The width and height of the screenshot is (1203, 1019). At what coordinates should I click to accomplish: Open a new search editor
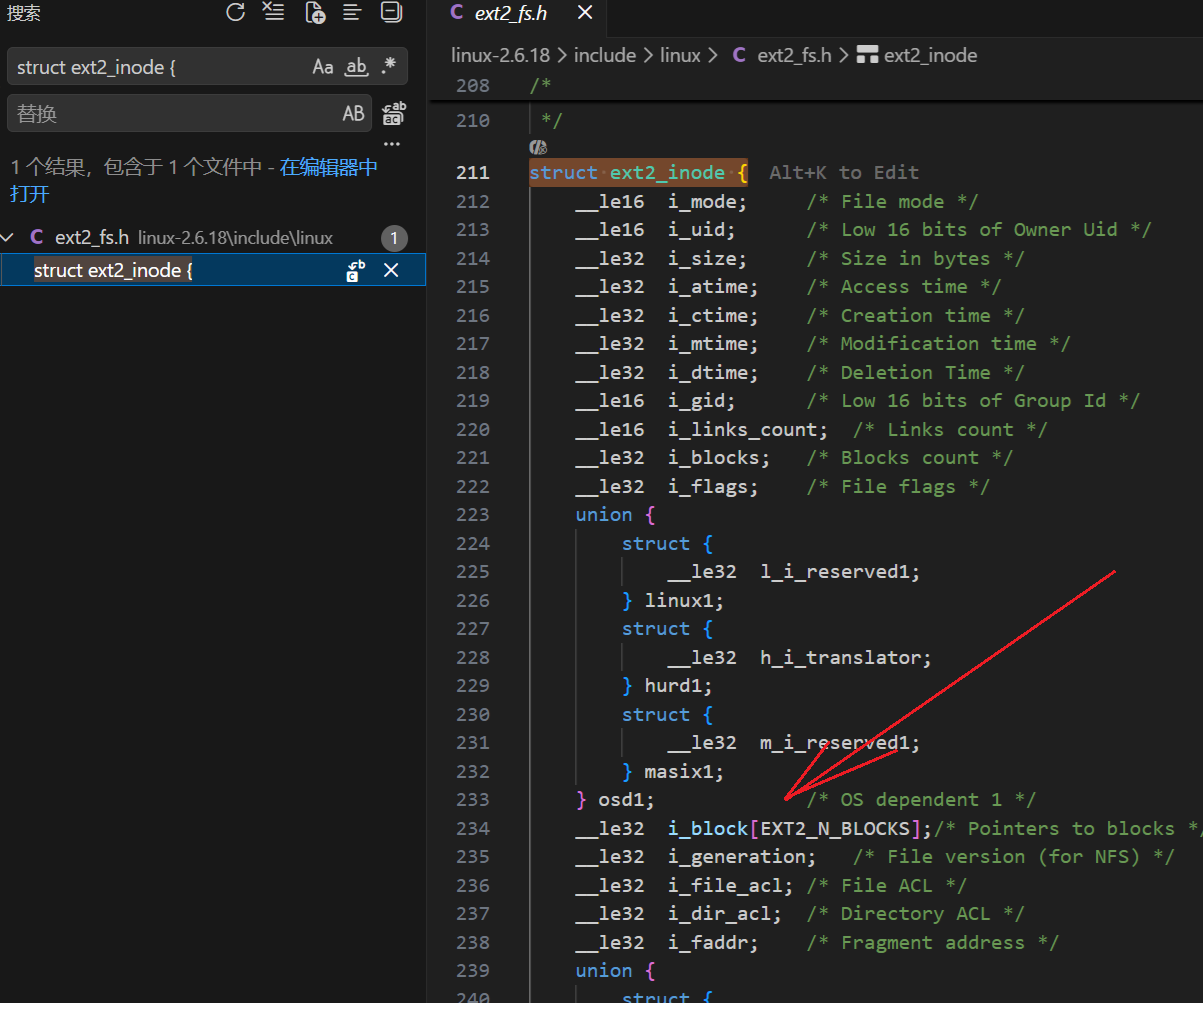[x=314, y=12]
